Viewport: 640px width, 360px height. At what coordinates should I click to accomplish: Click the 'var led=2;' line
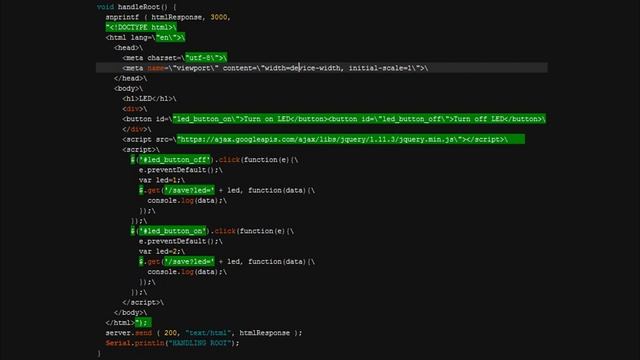tap(162, 251)
